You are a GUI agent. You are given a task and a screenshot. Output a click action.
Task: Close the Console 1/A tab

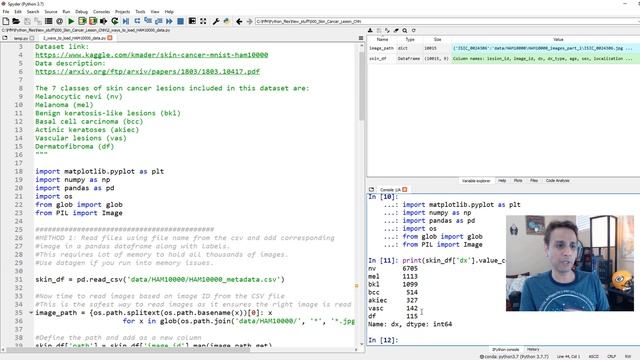pos(405,189)
